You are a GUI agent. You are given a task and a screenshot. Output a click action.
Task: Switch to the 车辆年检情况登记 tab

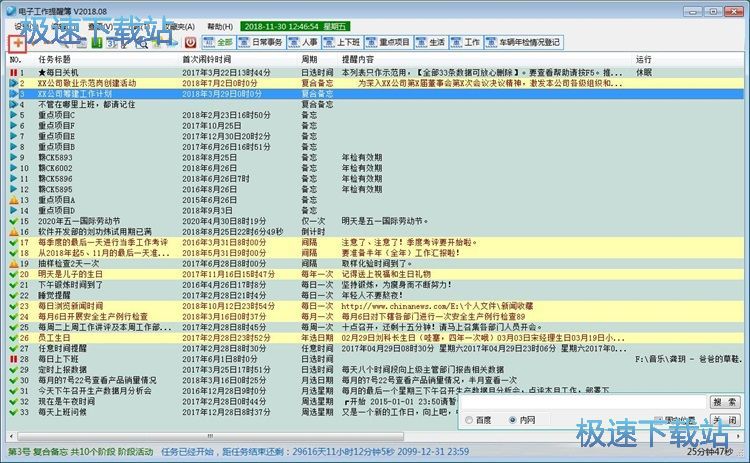(523, 43)
